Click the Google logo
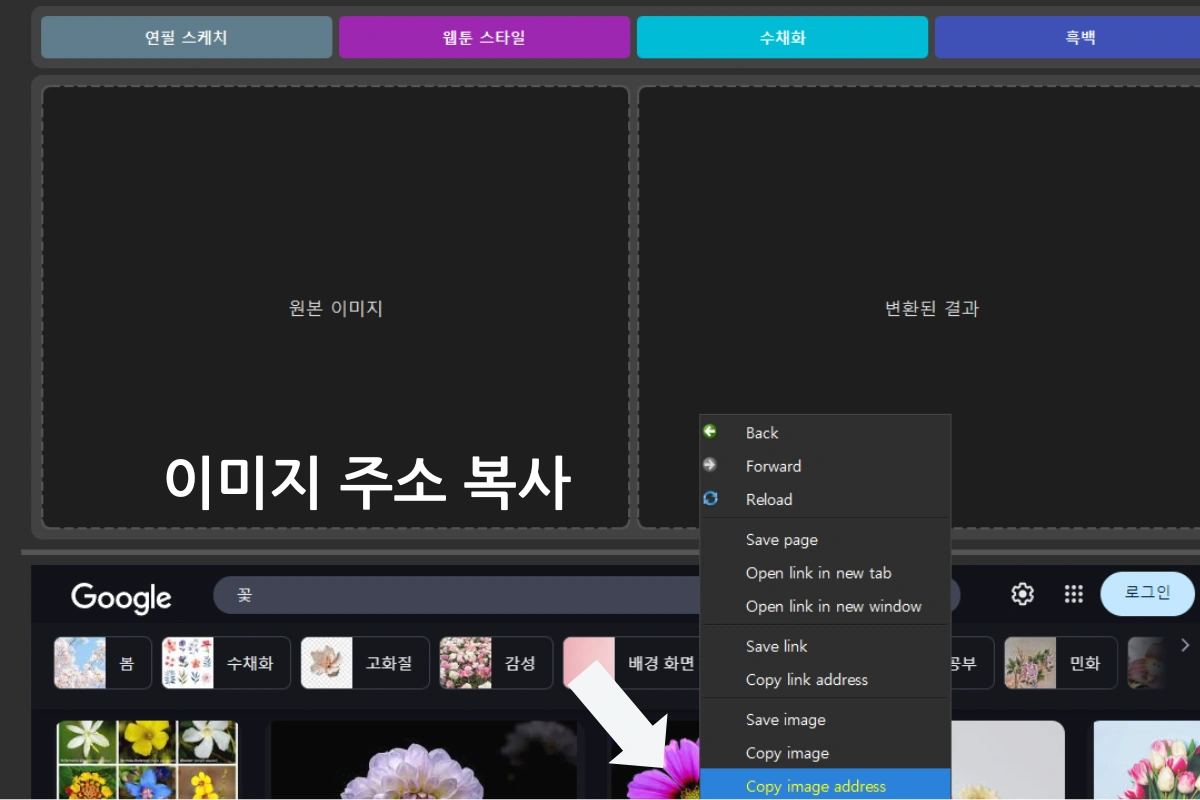Screen dimensions: 1200x800 [x=121, y=597]
